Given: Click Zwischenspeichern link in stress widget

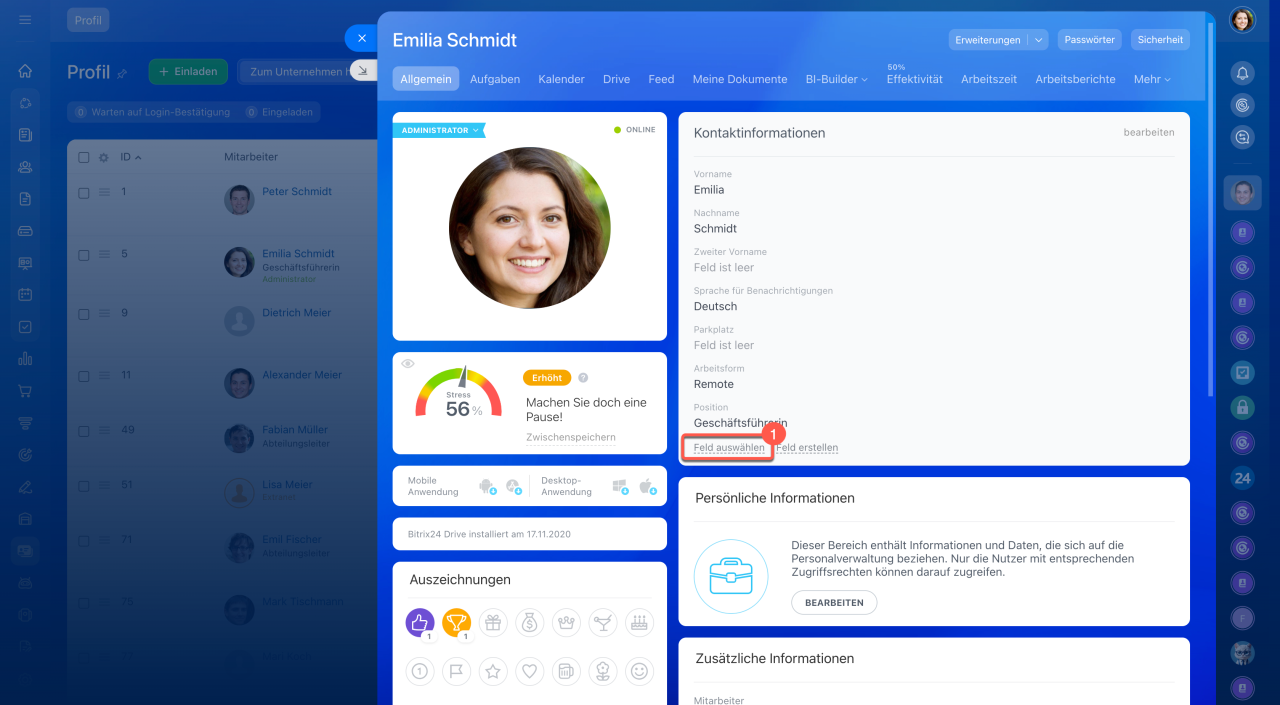Looking at the screenshot, I should pos(571,438).
